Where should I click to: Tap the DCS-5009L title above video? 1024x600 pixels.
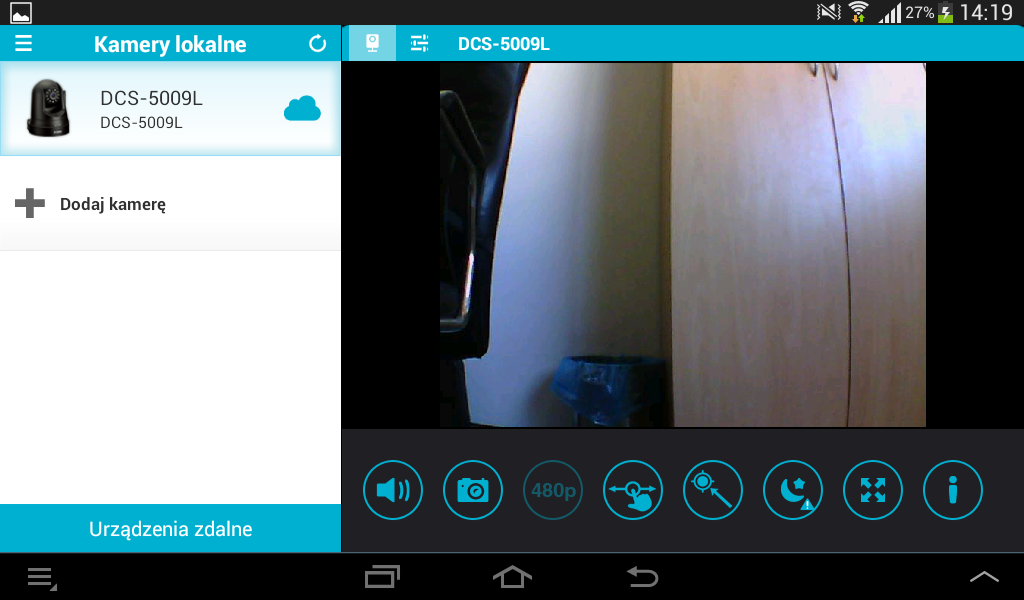coord(504,44)
